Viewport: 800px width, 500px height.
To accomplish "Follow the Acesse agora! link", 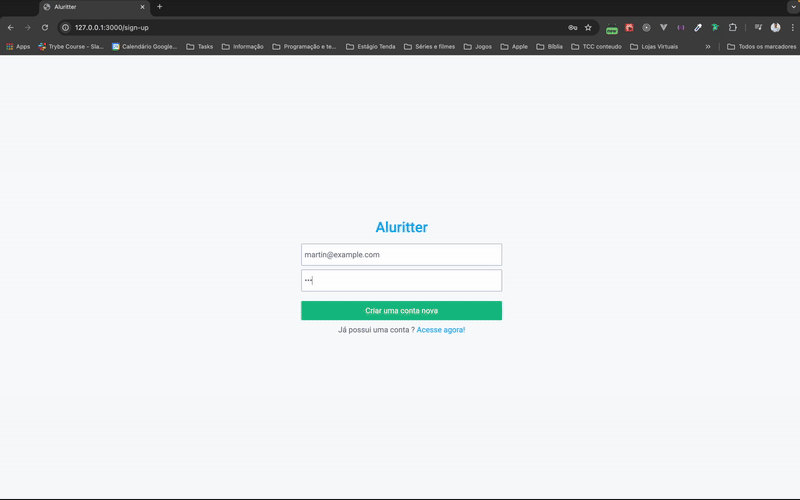I will [441, 330].
